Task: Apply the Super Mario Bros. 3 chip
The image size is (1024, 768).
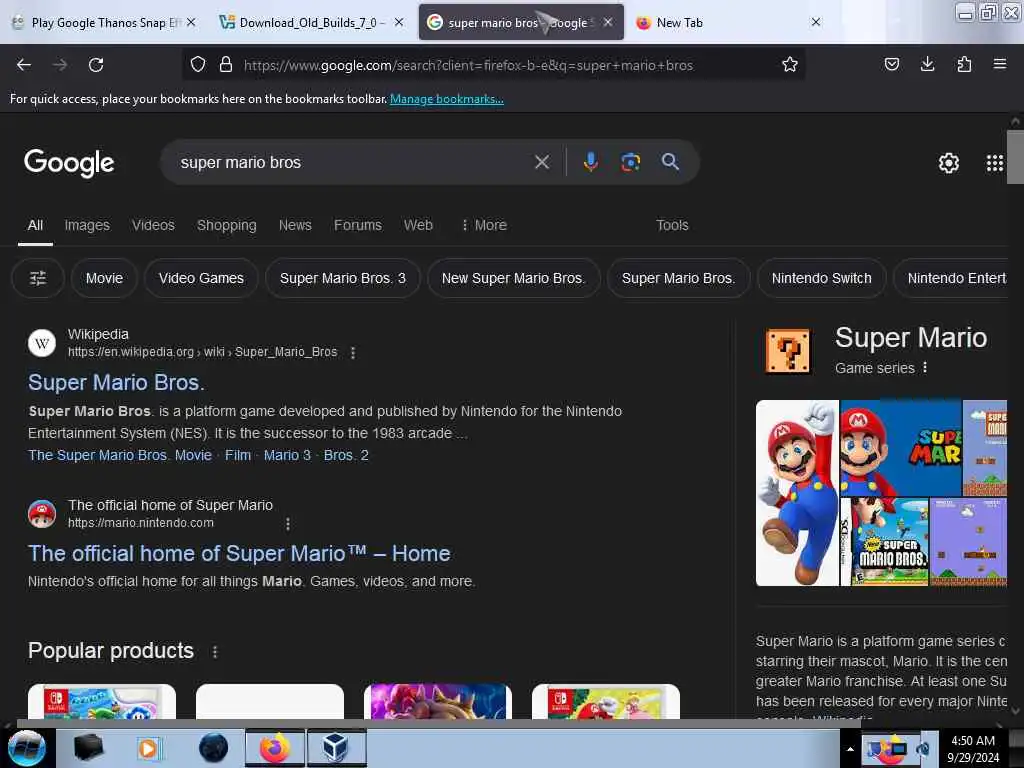Action: pyautogui.click(x=343, y=278)
